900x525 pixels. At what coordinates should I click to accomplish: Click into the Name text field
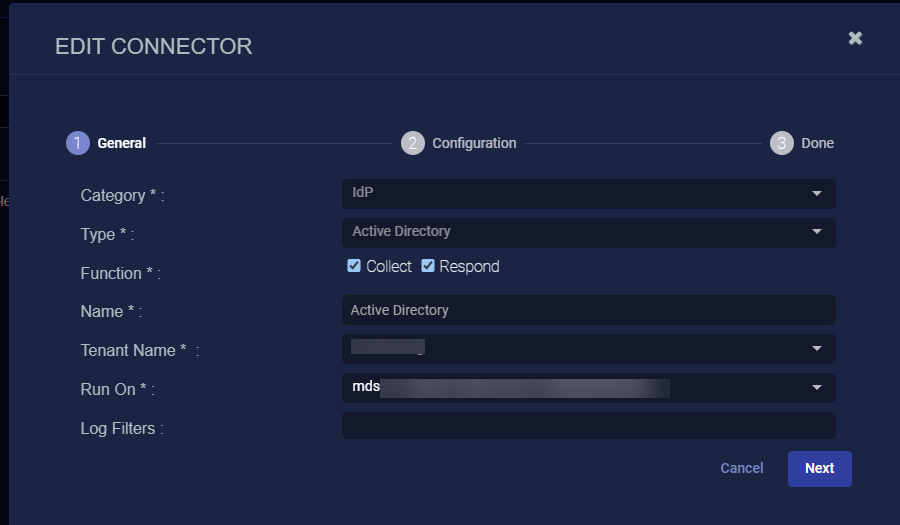[588, 310]
